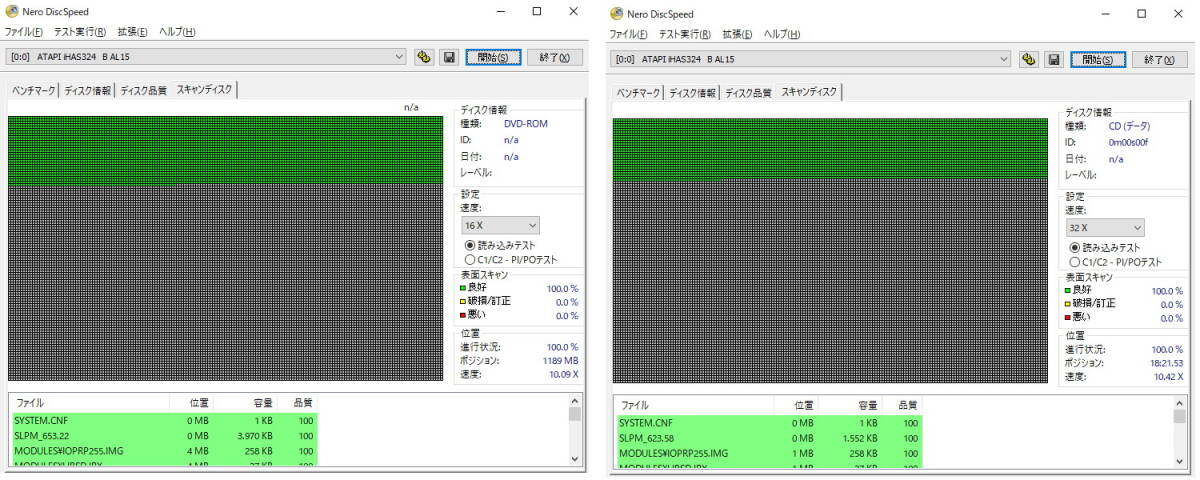Switch to ディスク情報 tab in the left window
Viewport: 1200px width, 480px height.
pyautogui.click(x=88, y=90)
